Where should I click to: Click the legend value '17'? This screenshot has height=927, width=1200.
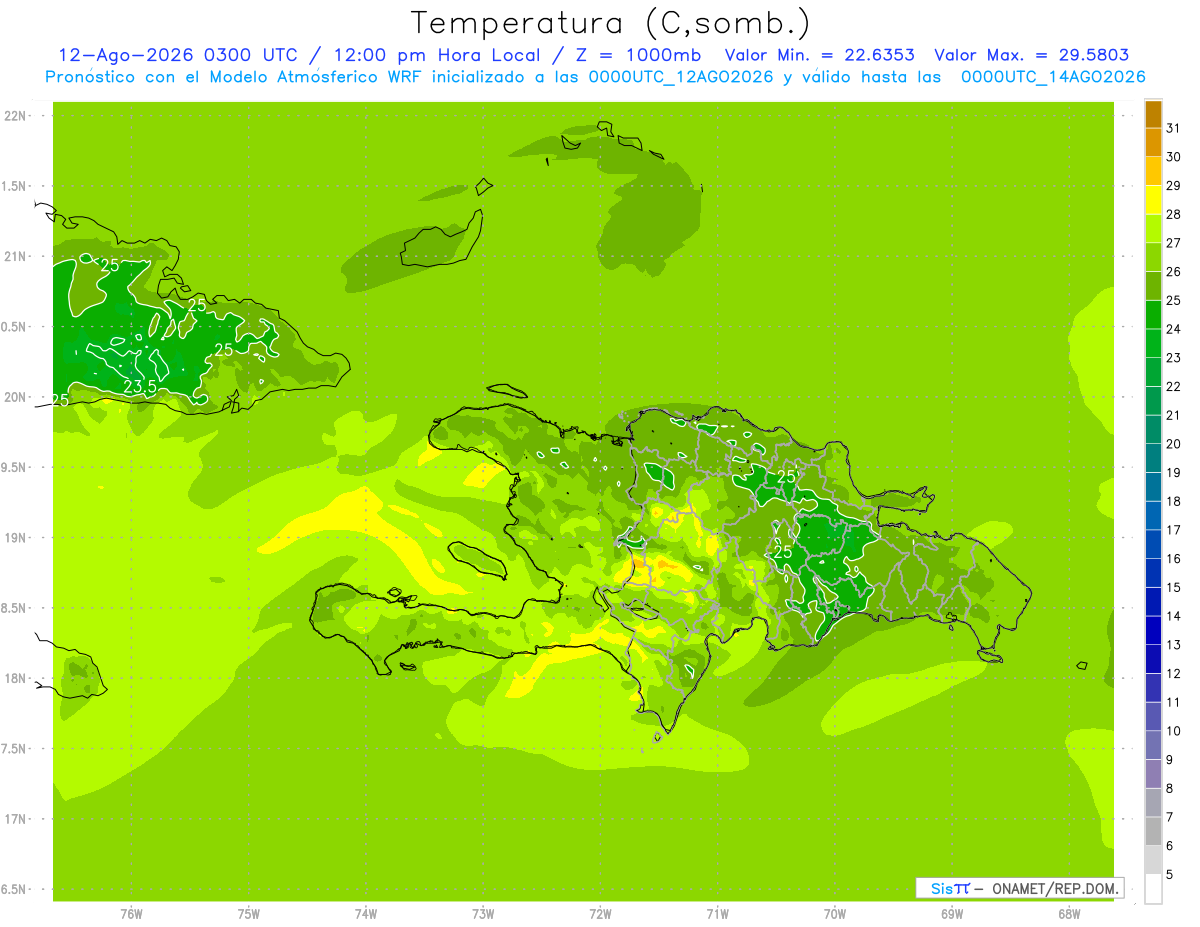click(x=1174, y=530)
